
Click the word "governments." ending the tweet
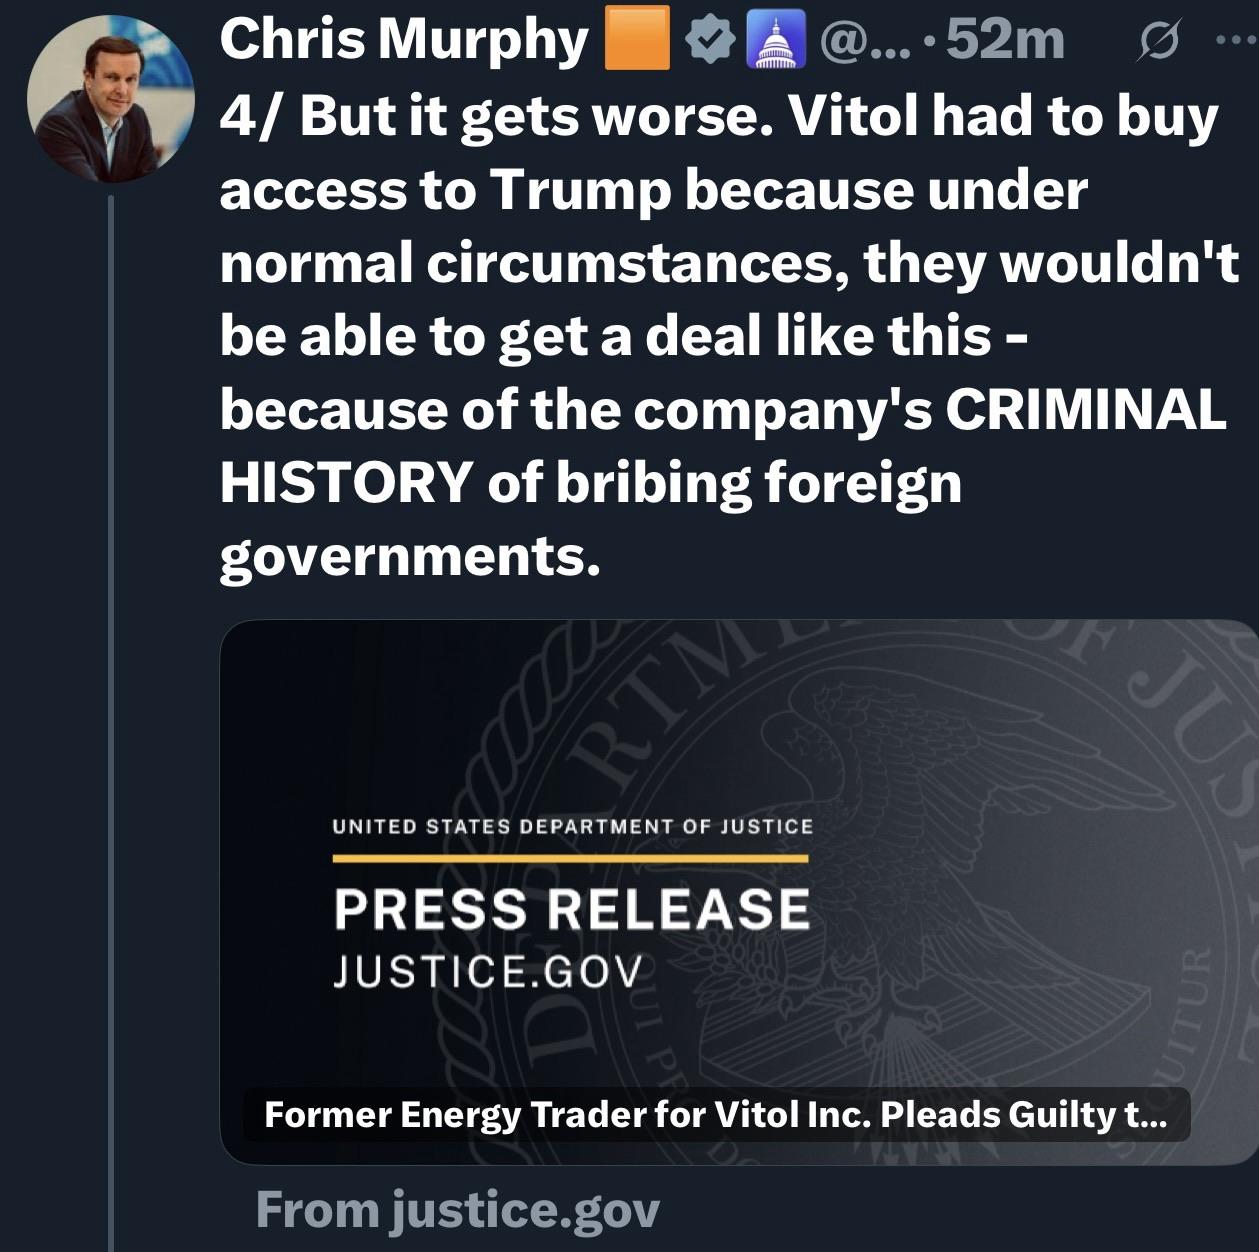click(x=410, y=556)
